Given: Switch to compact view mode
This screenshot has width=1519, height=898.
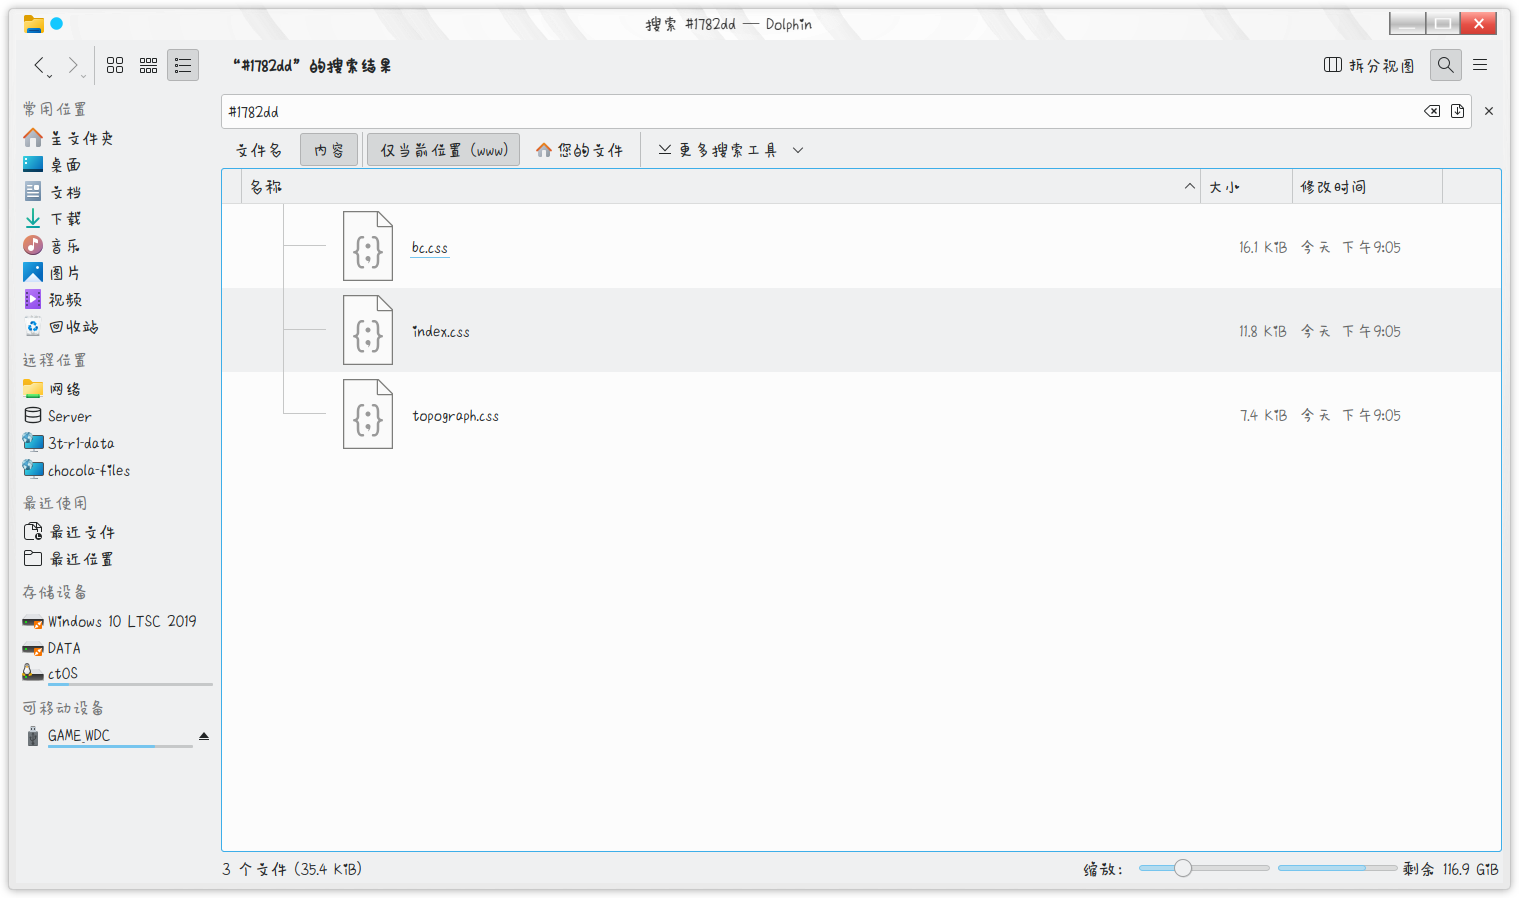Looking at the screenshot, I should click(x=149, y=66).
